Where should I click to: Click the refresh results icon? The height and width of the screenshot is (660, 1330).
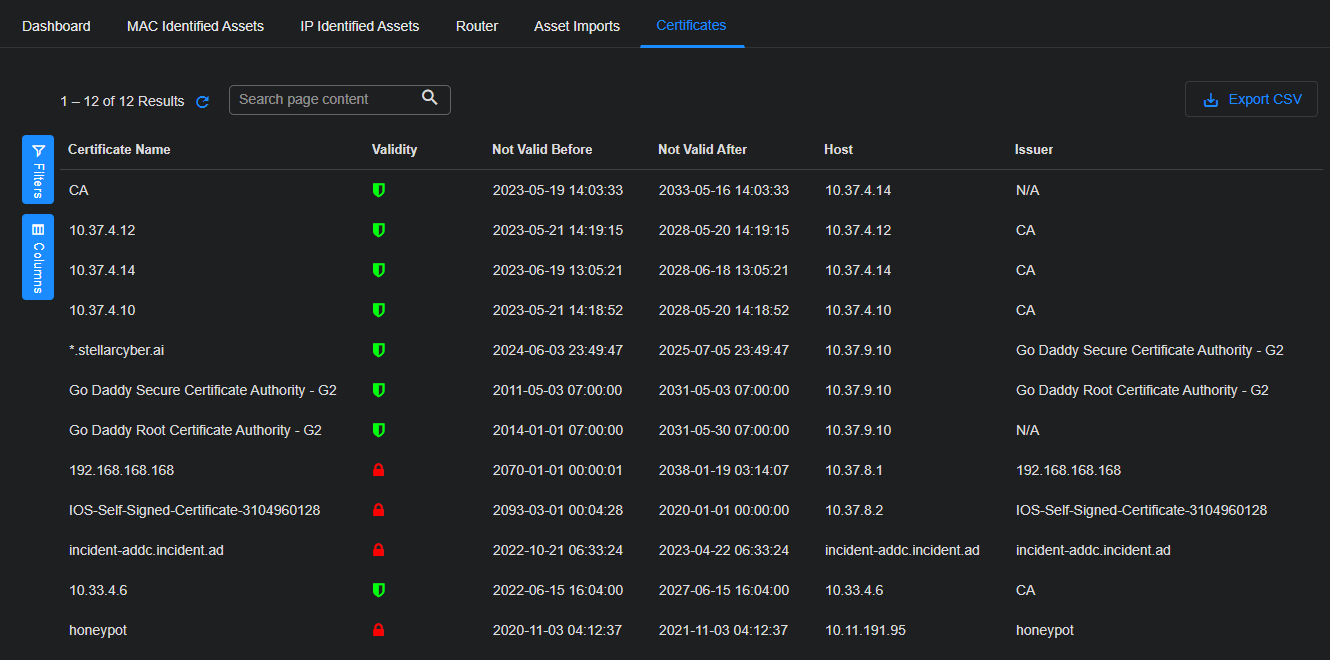pos(203,102)
